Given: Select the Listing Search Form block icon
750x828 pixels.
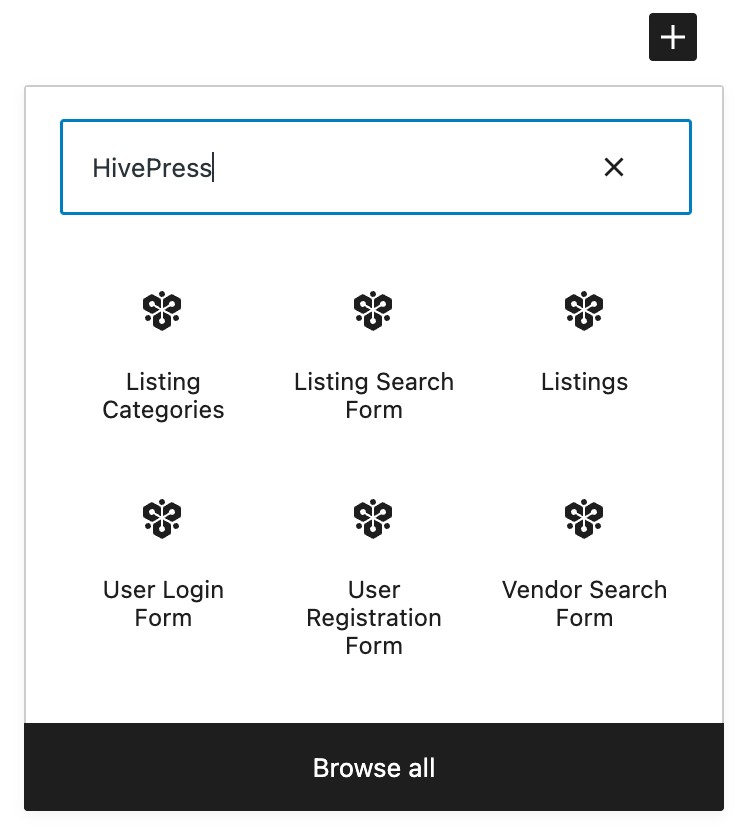Looking at the screenshot, I should (373, 310).
